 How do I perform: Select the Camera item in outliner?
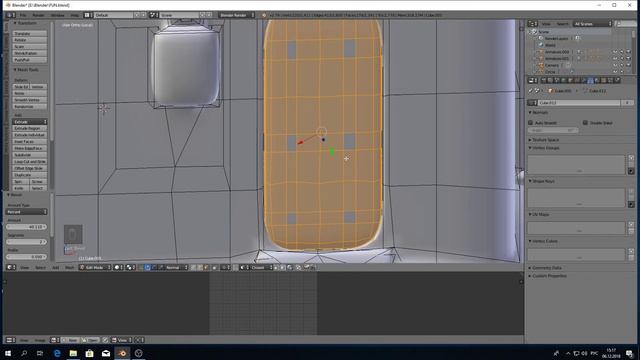pos(551,65)
